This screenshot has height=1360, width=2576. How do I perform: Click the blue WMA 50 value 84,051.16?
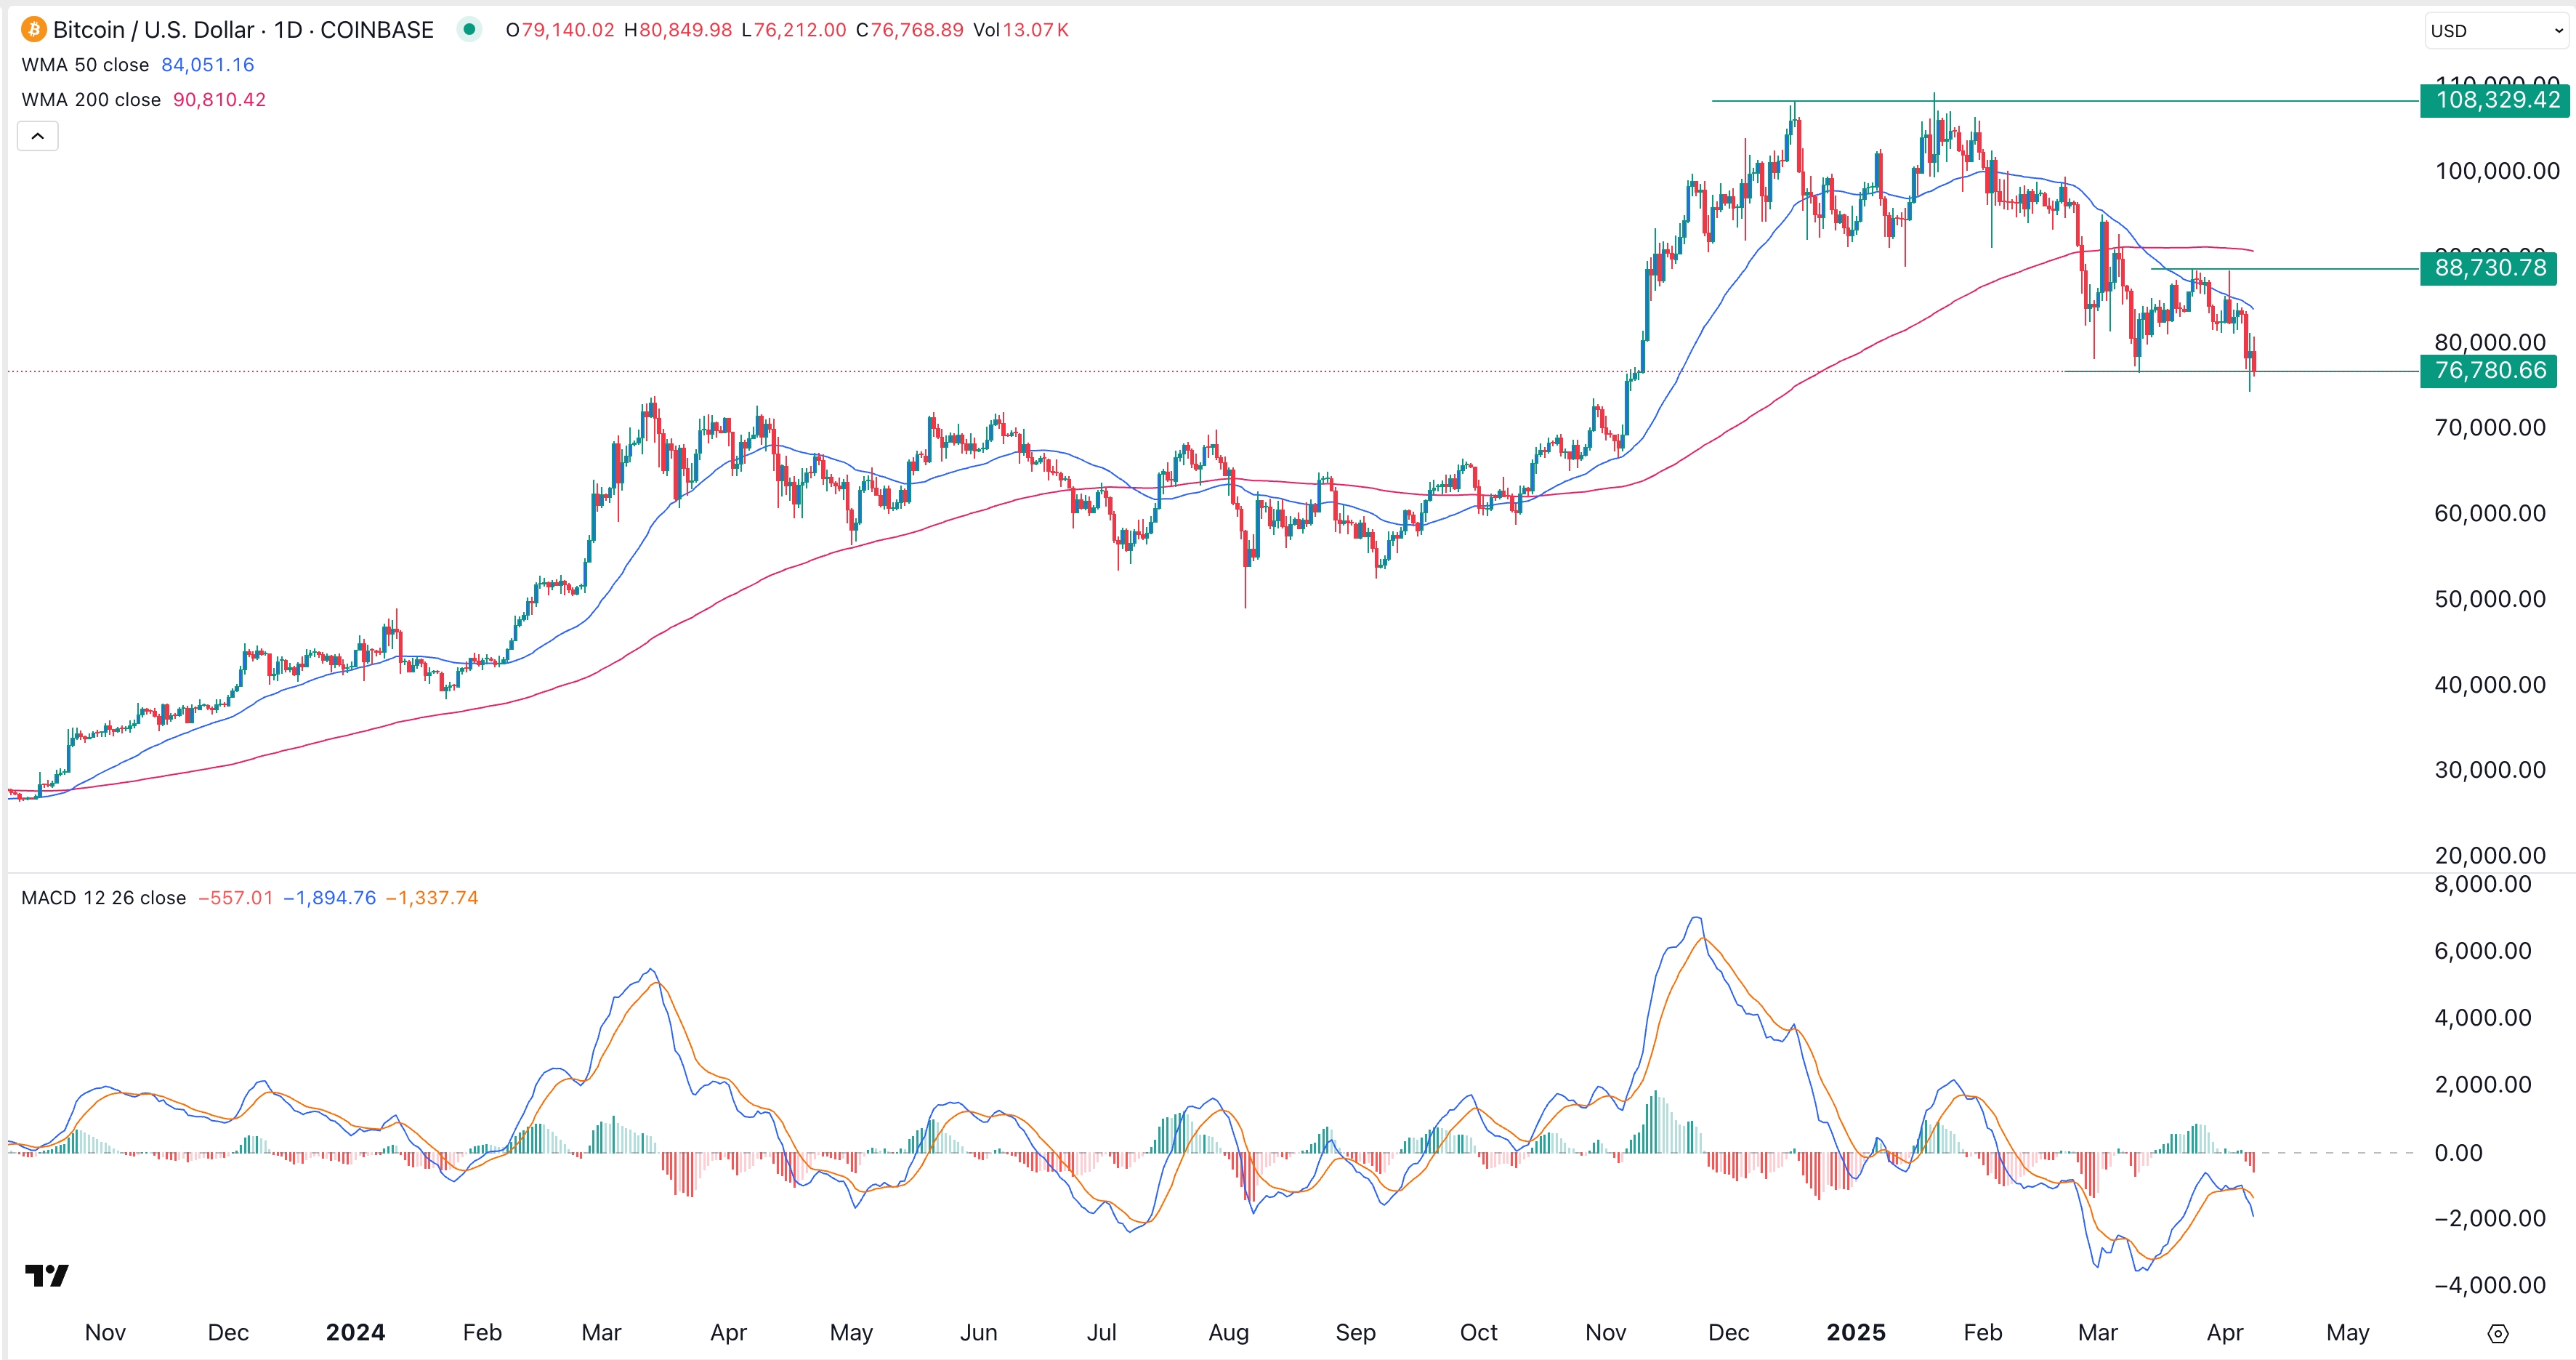tap(207, 65)
